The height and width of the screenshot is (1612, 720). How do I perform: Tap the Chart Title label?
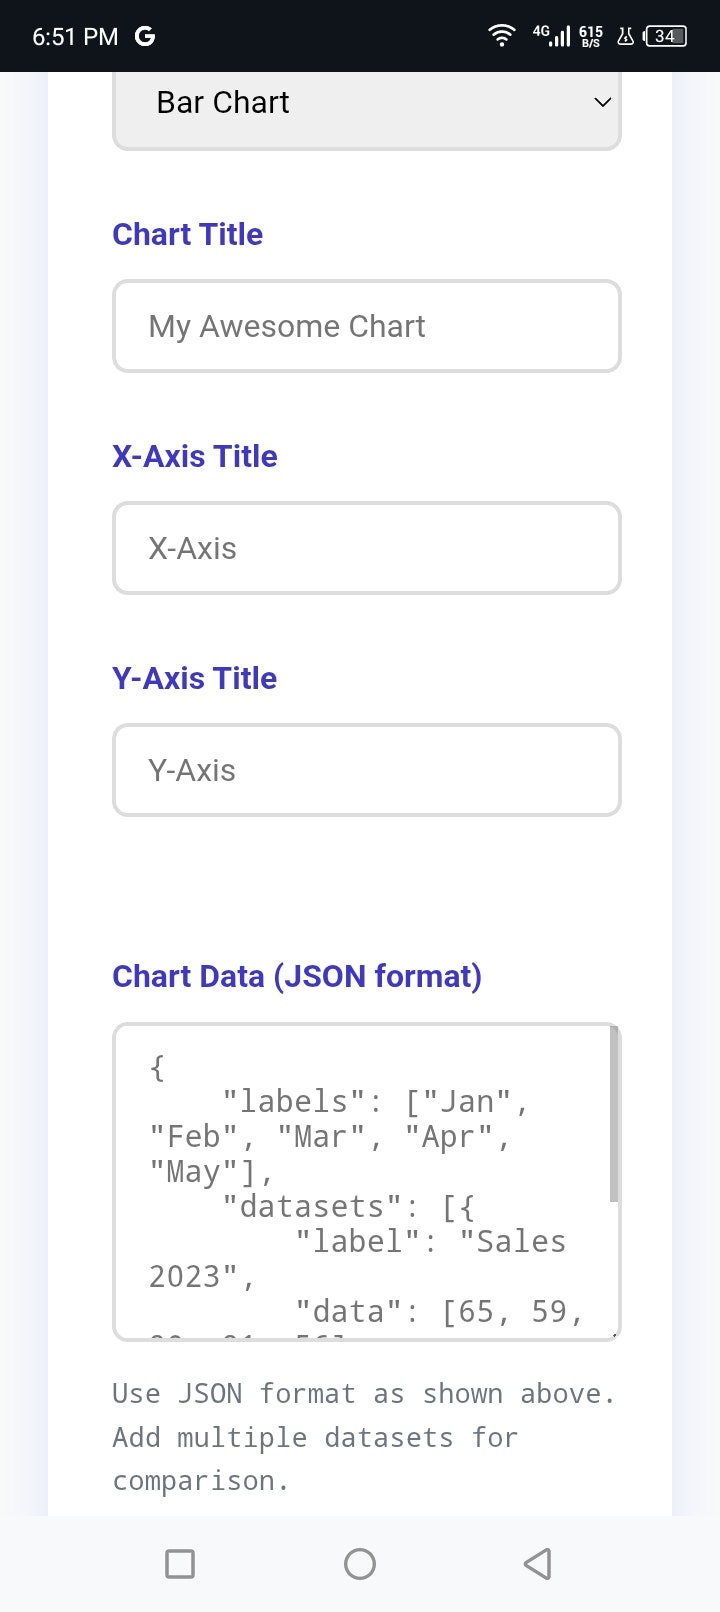pyautogui.click(x=188, y=234)
